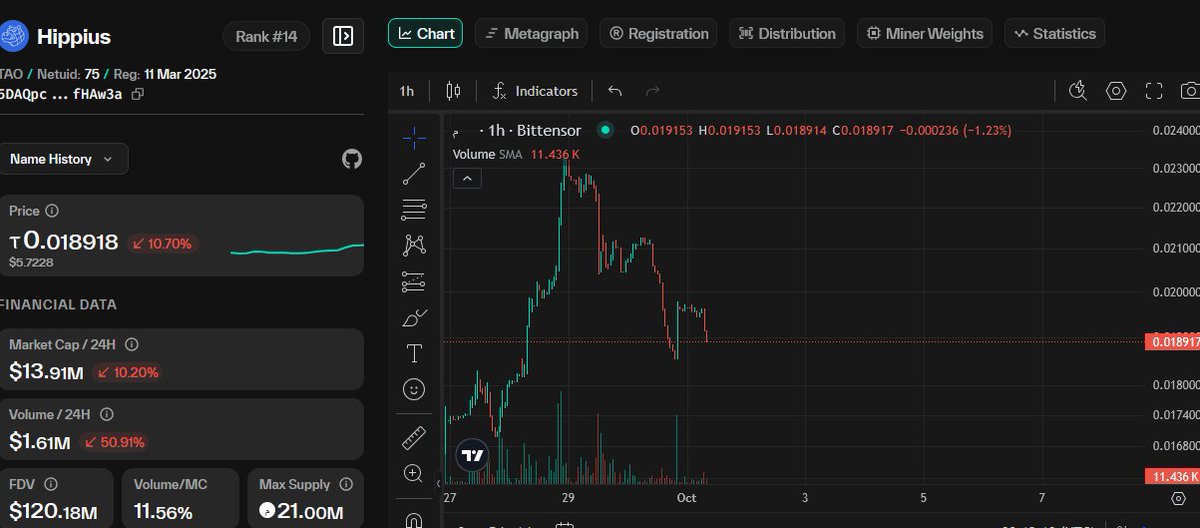Viewport: 1200px width, 528px height.
Task: Click the Rank #14 badge
Action: click(x=266, y=37)
